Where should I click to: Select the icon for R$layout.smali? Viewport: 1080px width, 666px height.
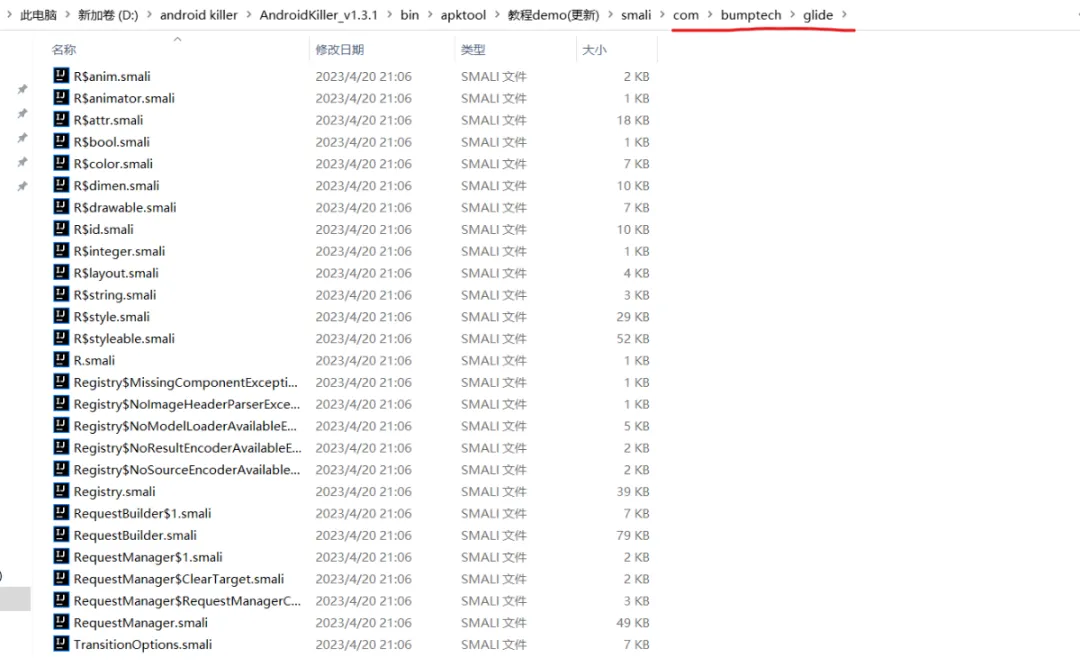coord(61,273)
